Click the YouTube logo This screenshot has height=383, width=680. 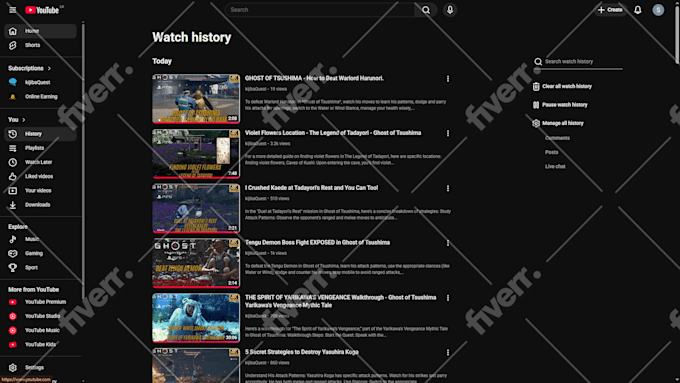click(x=42, y=10)
